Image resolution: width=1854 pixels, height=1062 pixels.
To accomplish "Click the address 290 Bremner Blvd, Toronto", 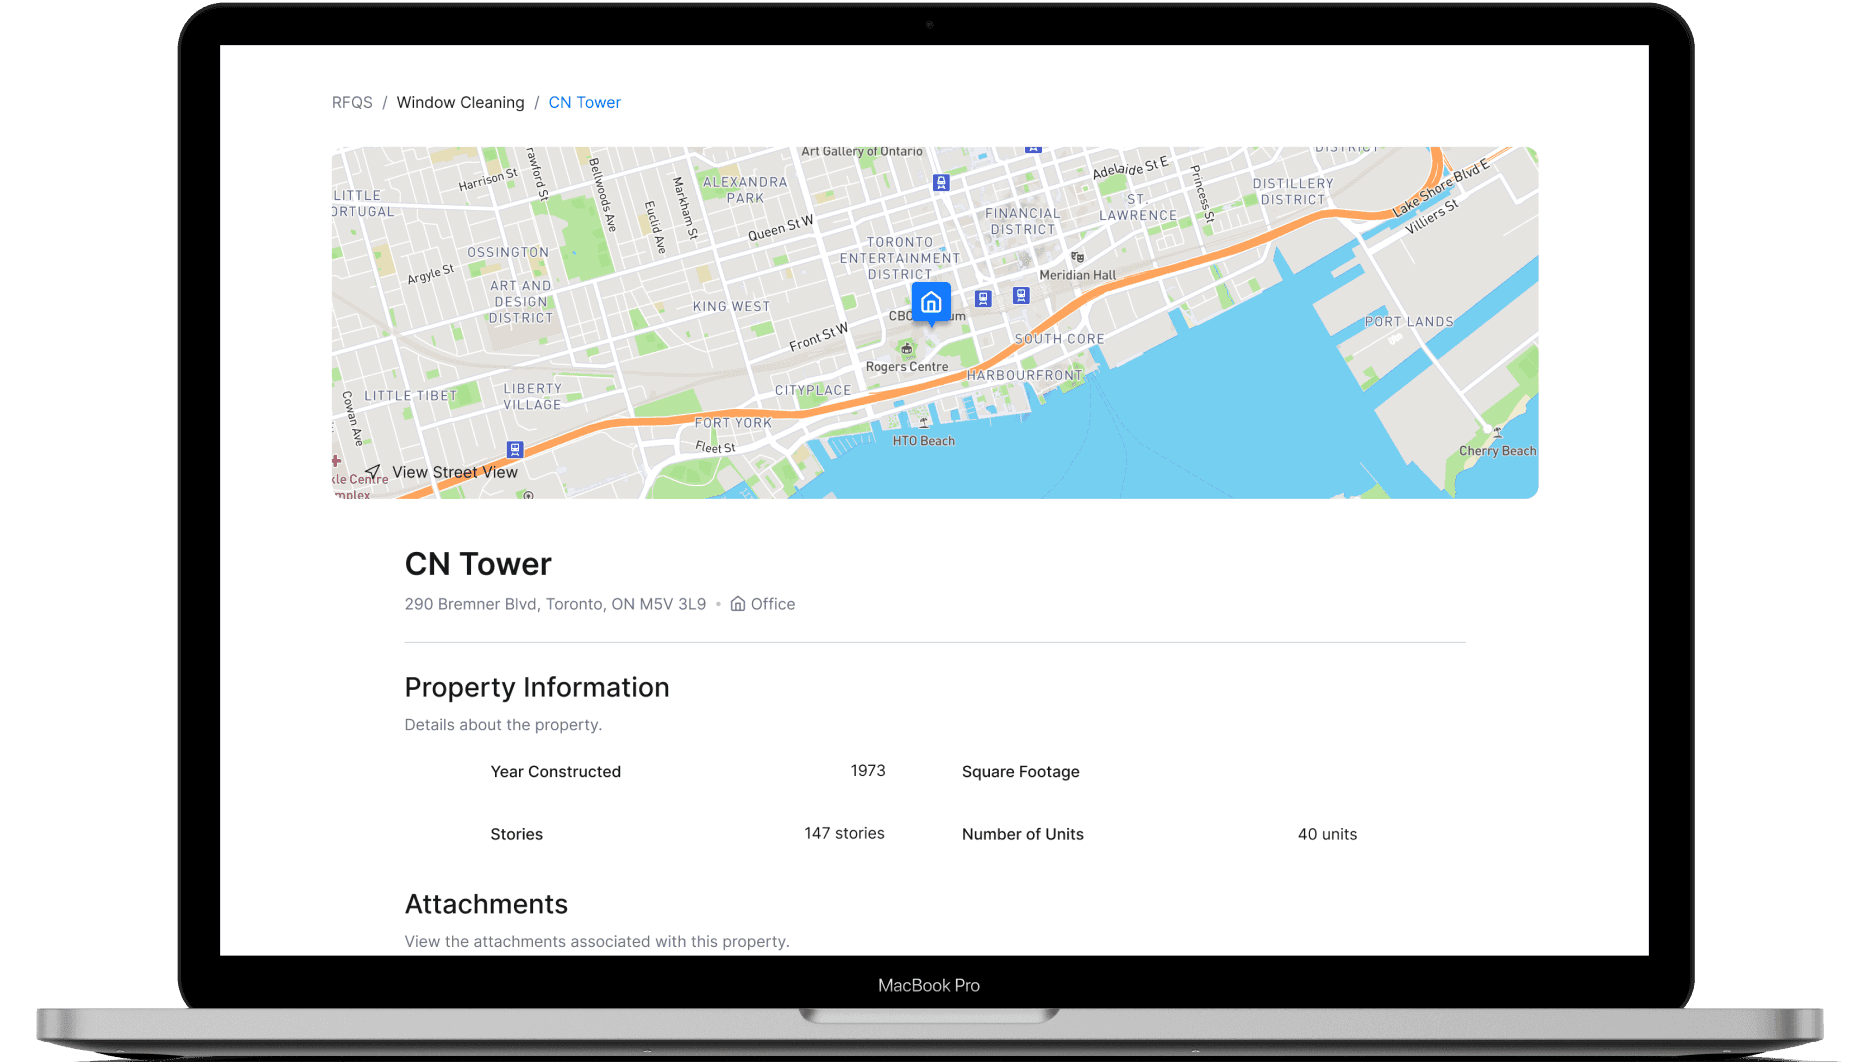I will click(x=555, y=604).
